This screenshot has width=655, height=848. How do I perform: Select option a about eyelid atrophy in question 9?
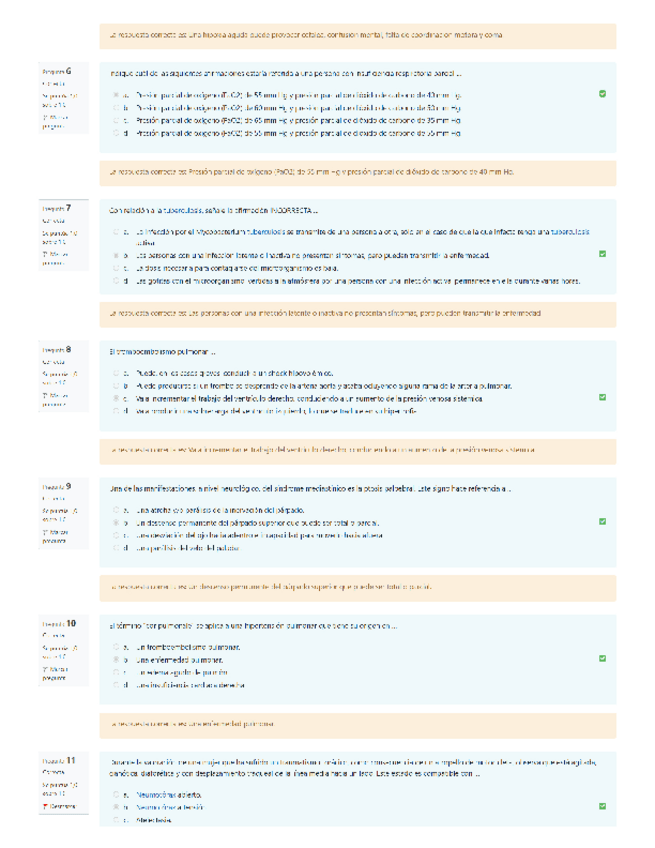(116, 510)
